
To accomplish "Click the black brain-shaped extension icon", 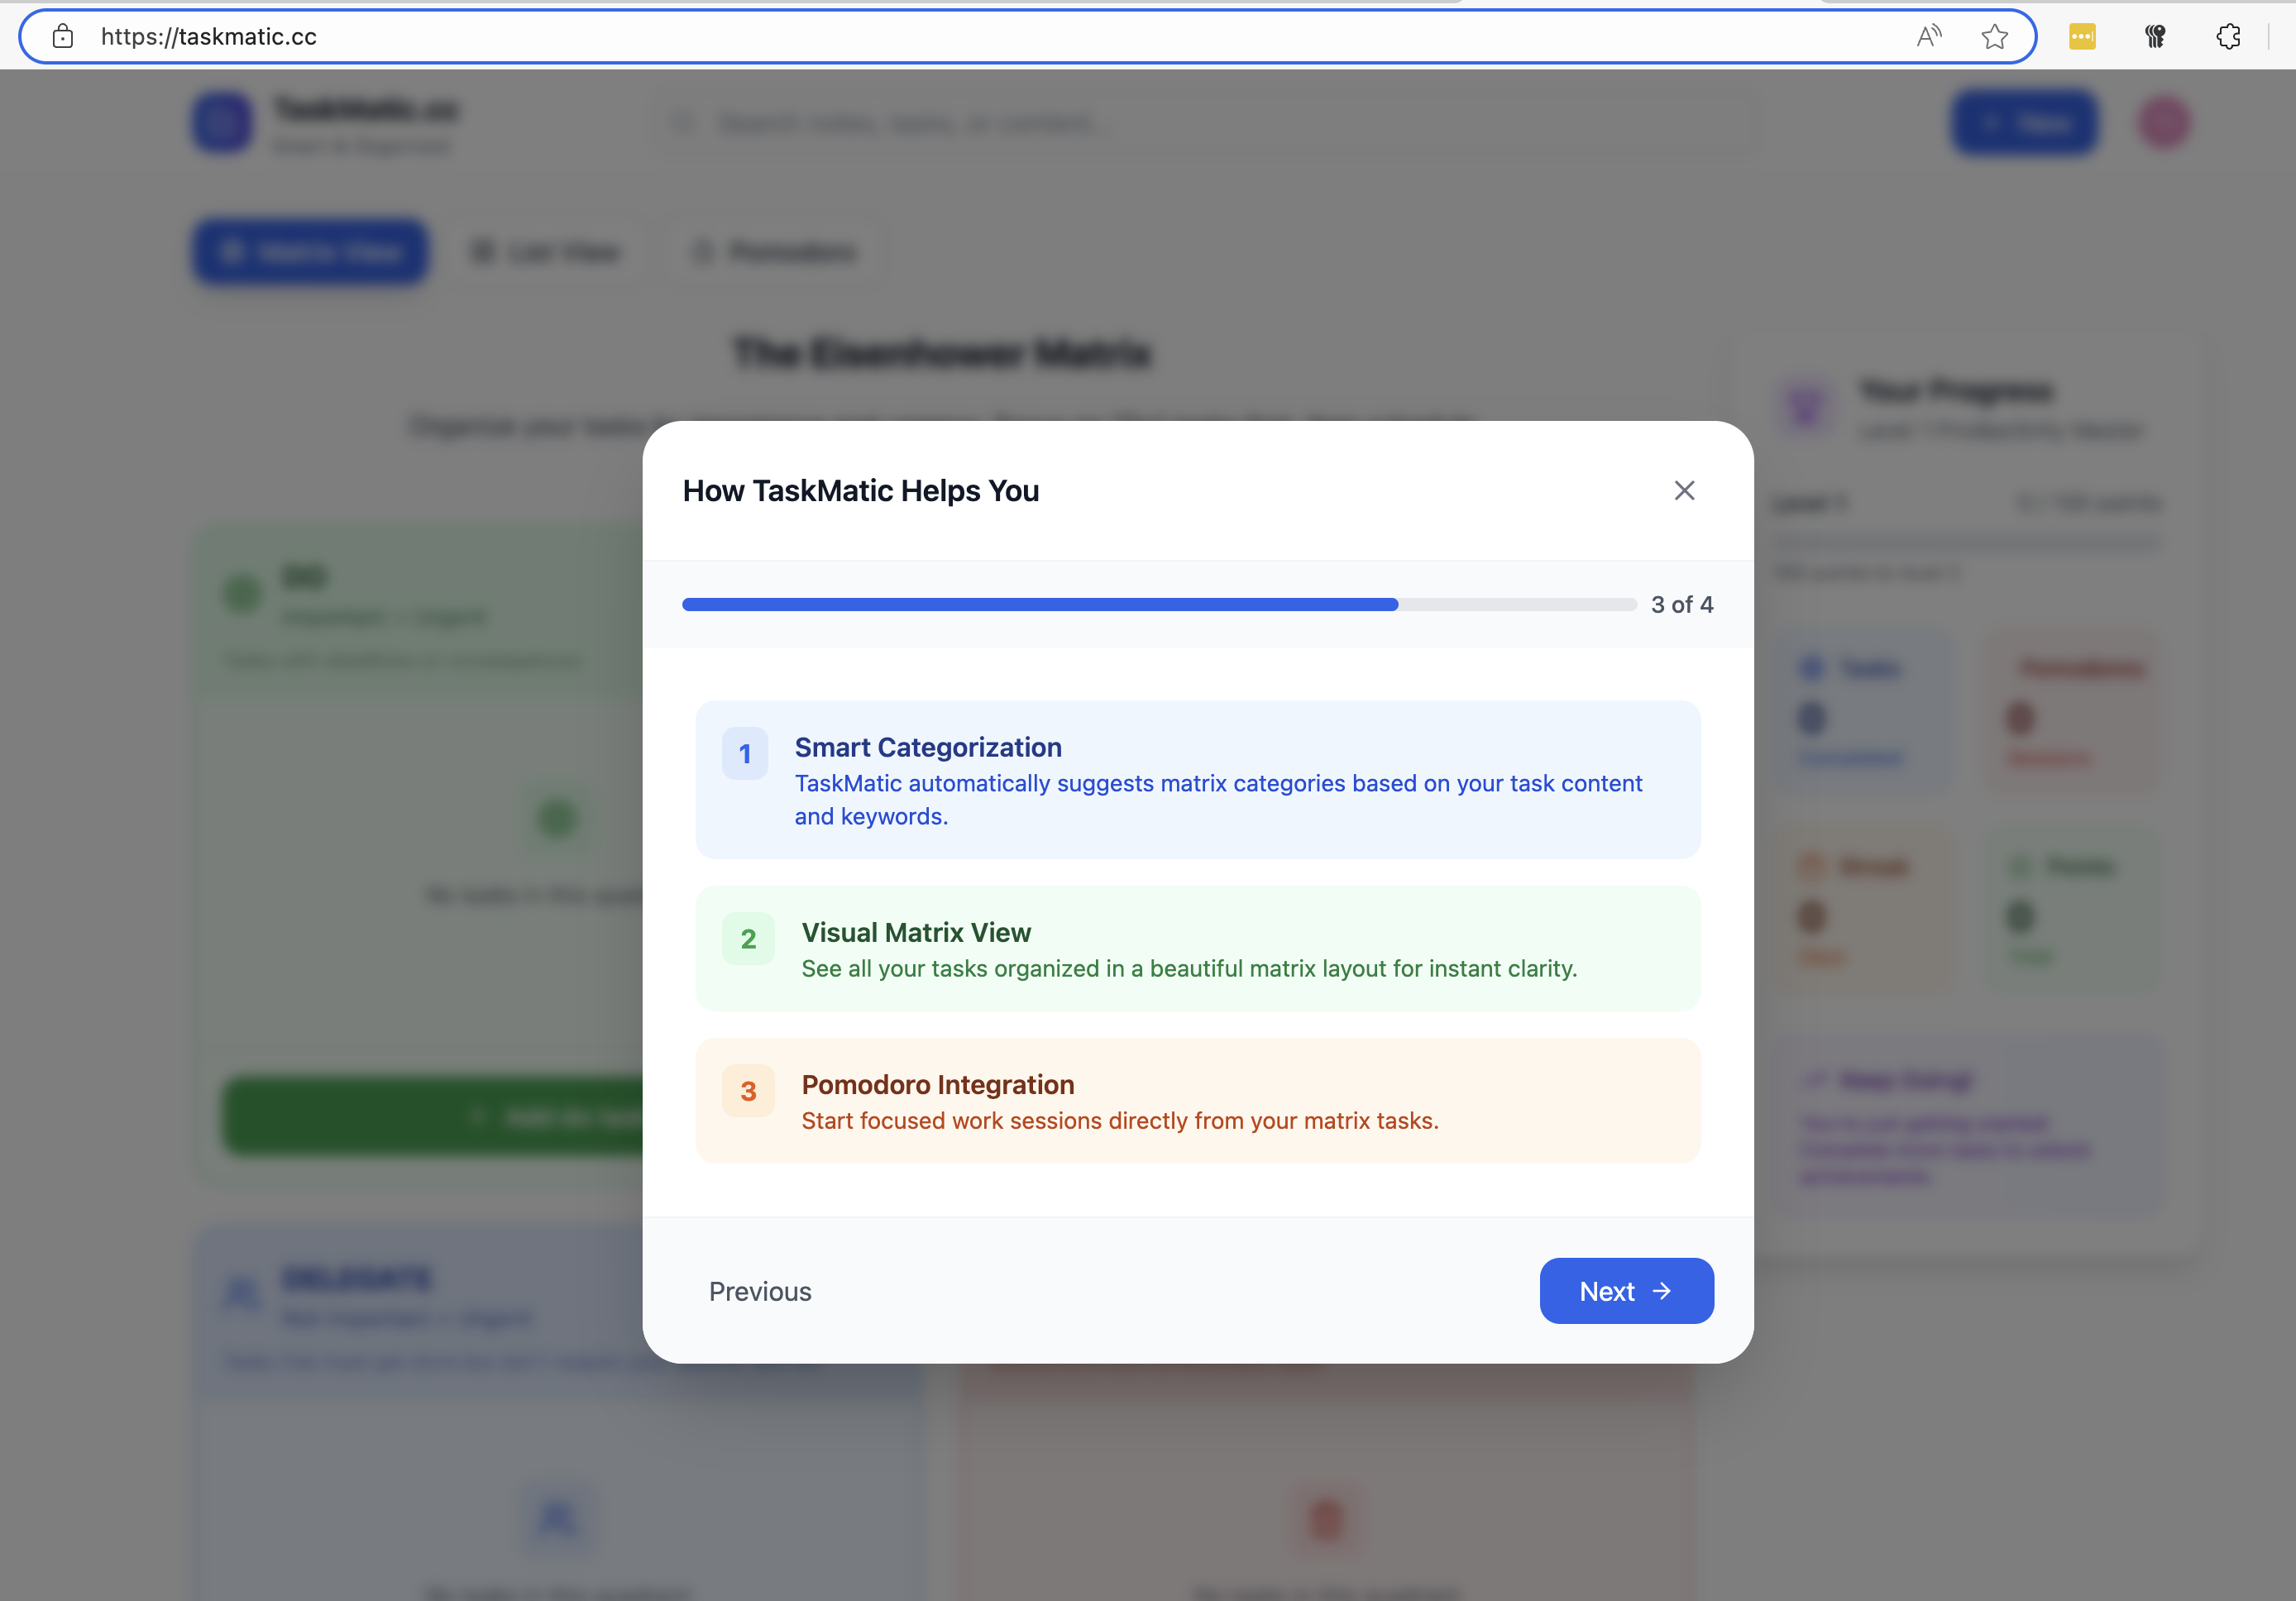I will pyautogui.click(x=2155, y=37).
